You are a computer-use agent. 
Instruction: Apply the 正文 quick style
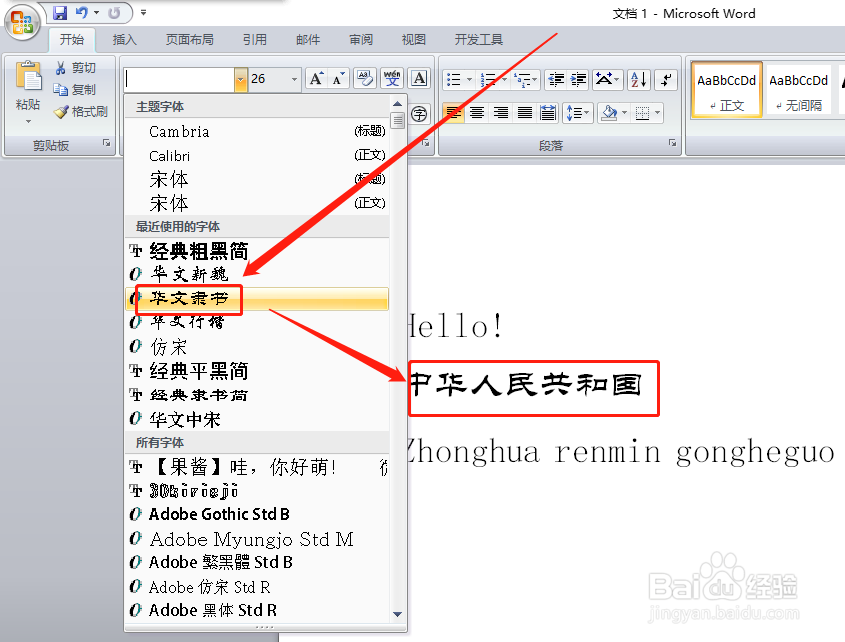tap(725, 89)
